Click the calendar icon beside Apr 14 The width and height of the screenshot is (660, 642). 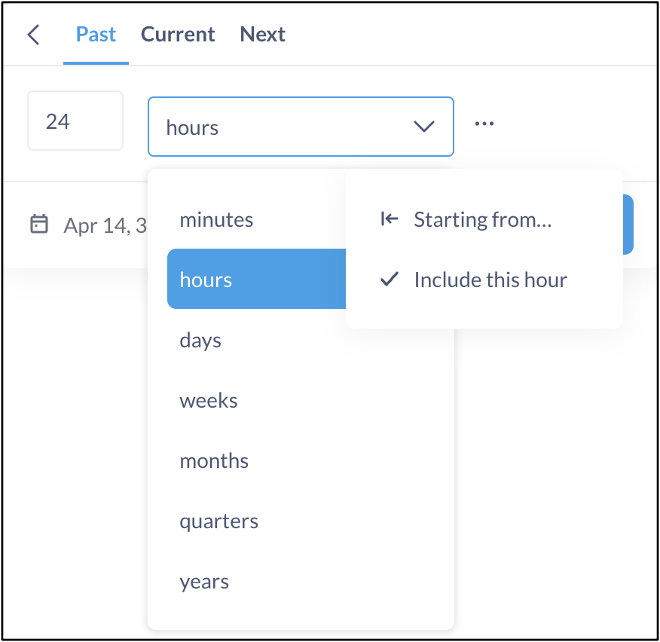39,224
